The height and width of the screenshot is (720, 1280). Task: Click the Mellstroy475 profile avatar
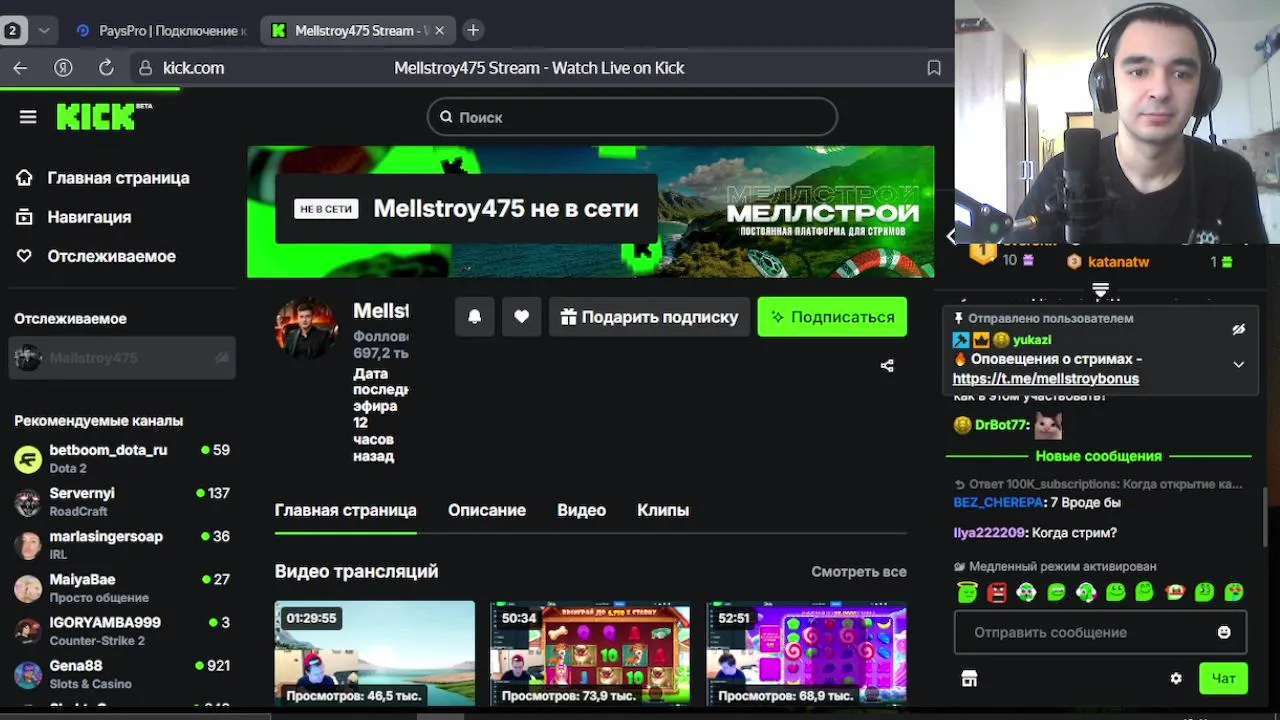pos(307,327)
